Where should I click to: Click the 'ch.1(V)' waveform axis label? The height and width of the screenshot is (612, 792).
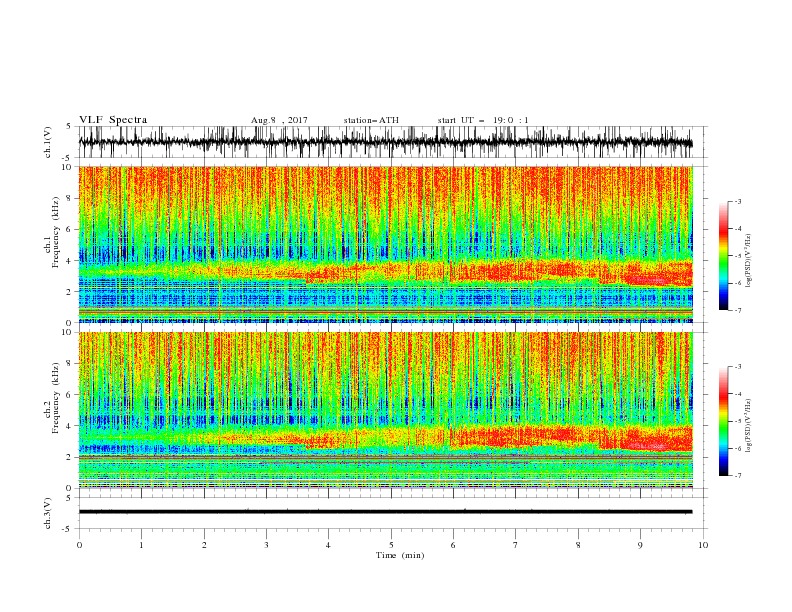(48, 142)
